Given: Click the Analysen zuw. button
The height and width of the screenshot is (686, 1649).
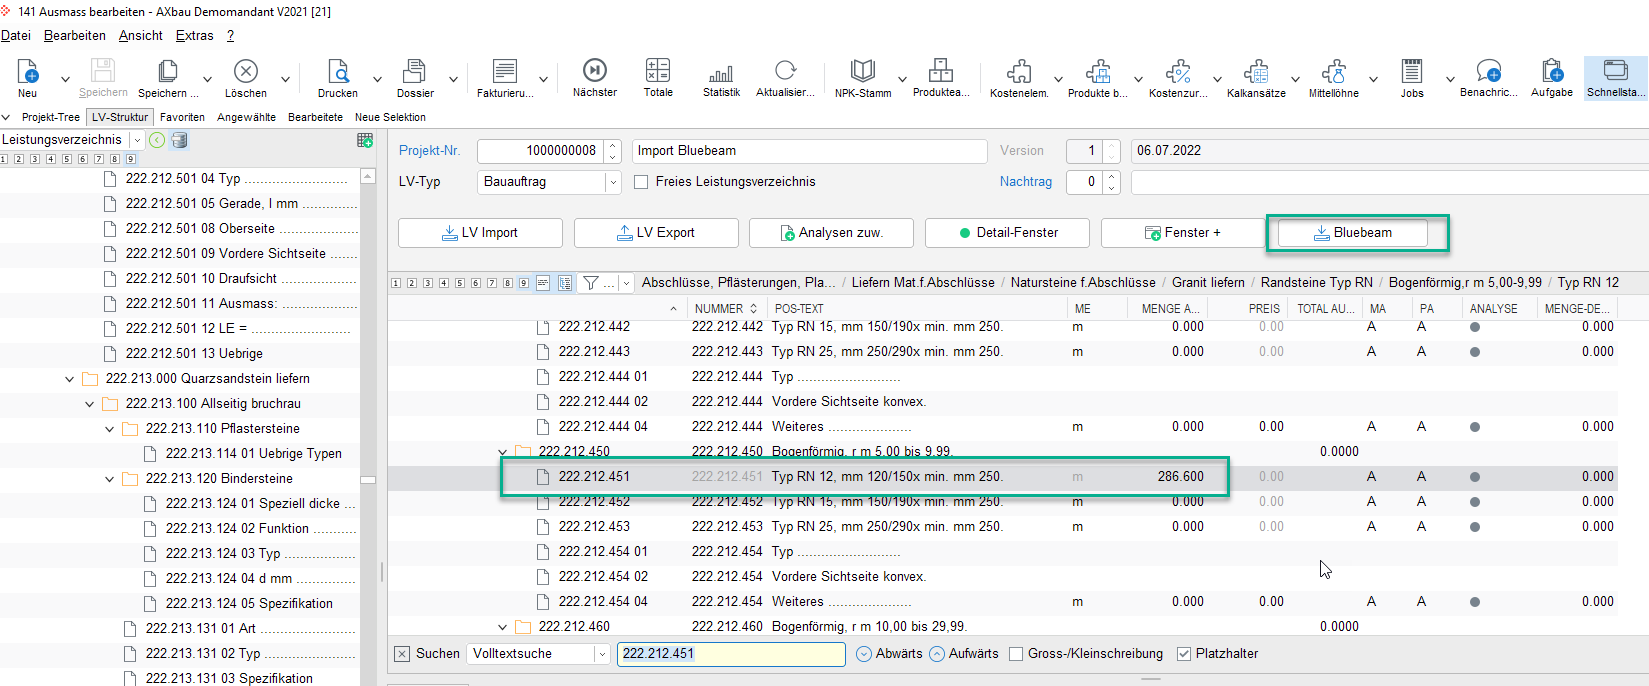Looking at the screenshot, I should (831, 233).
